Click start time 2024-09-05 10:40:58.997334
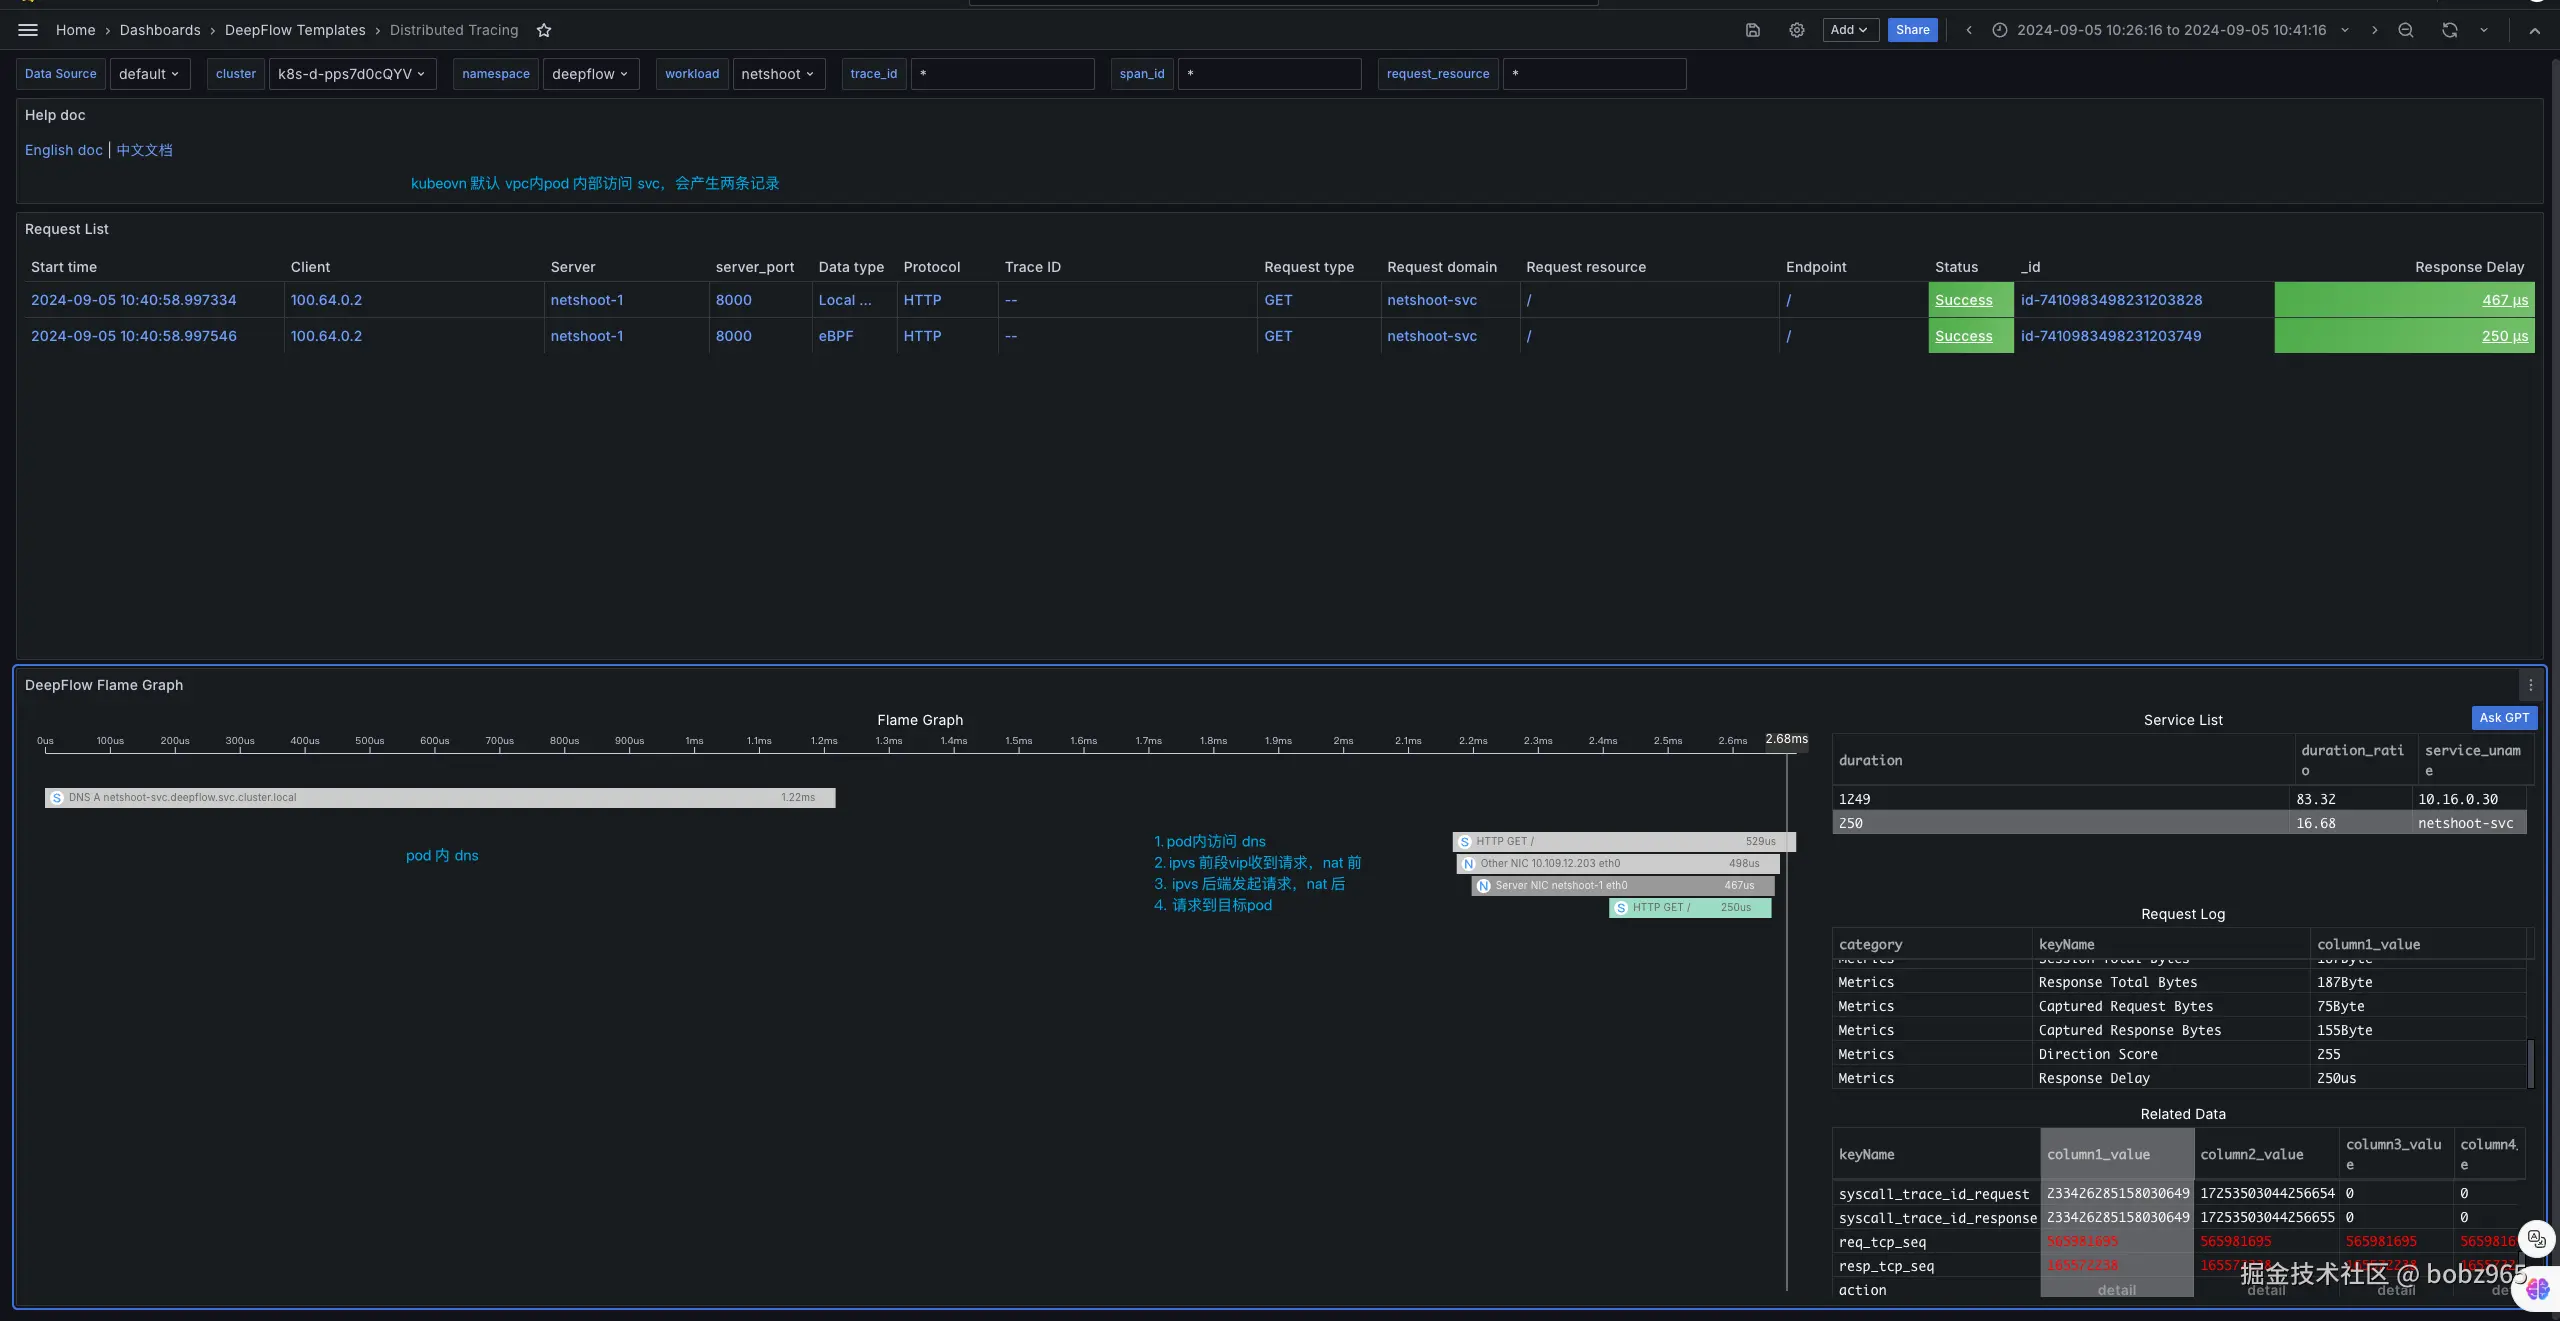Viewport: 2560px width, 1321px height. coord(134,300)
